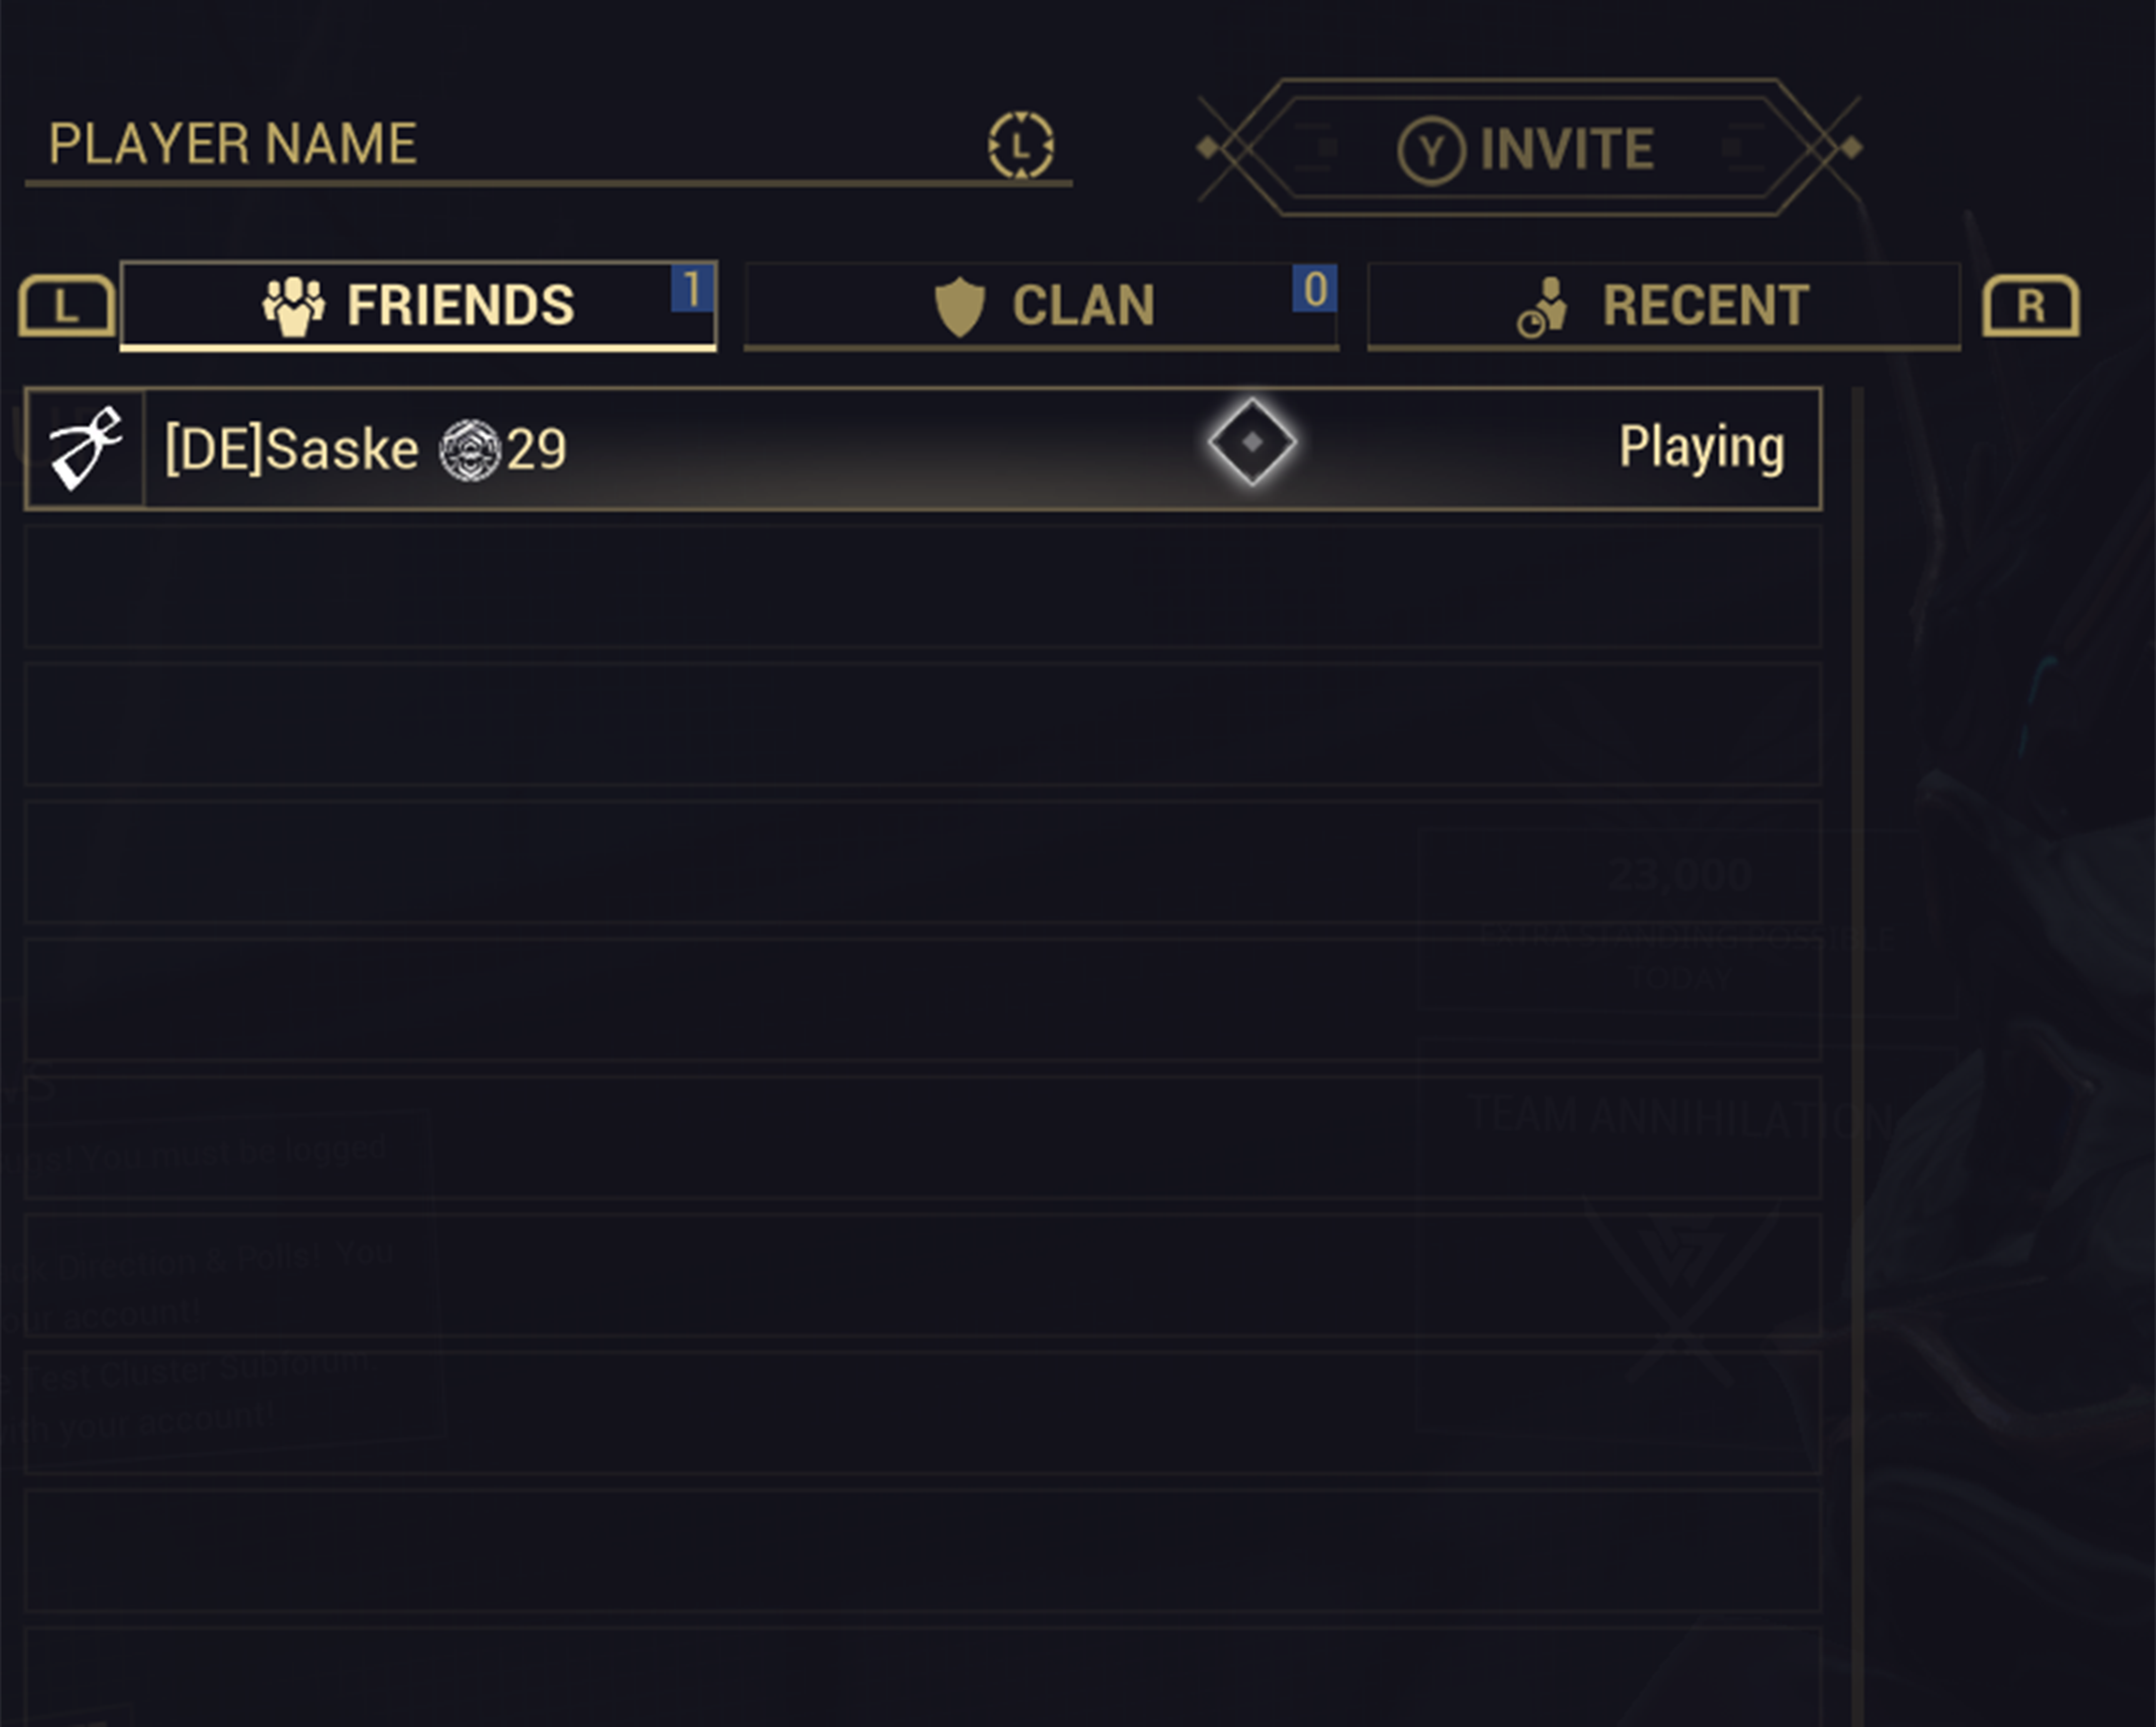Click the Playing status text
The image size is (2156, 1727).
[1701, 447]
